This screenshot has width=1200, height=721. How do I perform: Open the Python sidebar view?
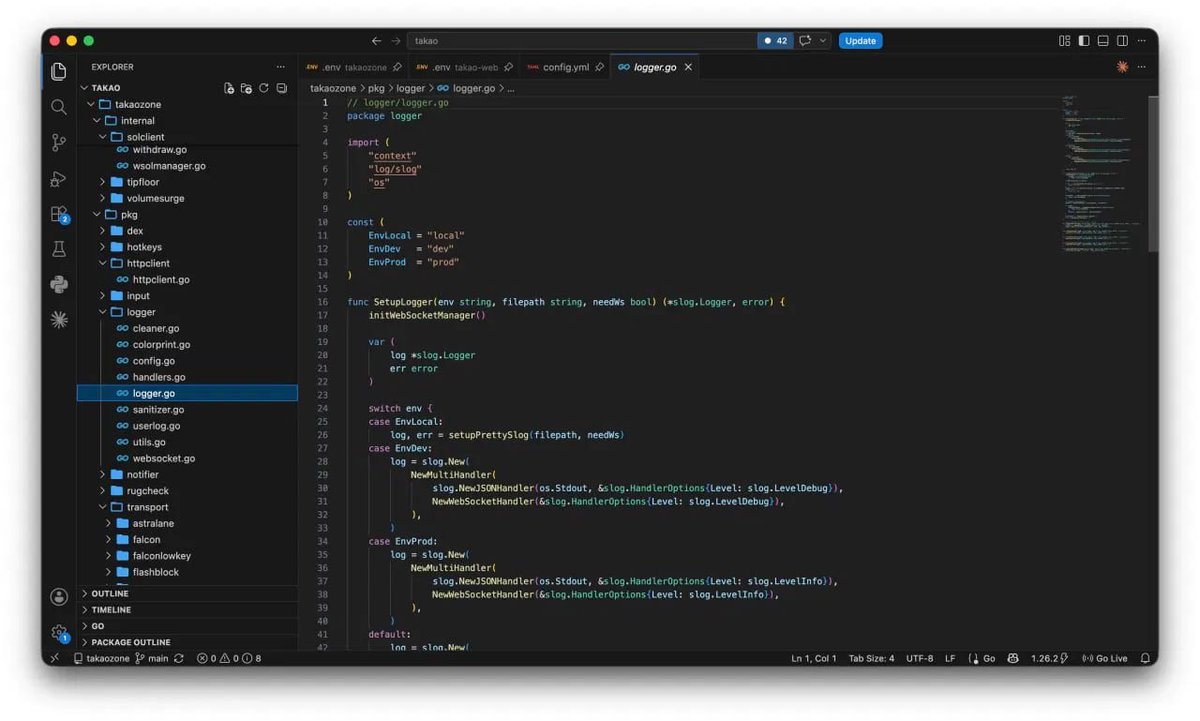[59, 285]
